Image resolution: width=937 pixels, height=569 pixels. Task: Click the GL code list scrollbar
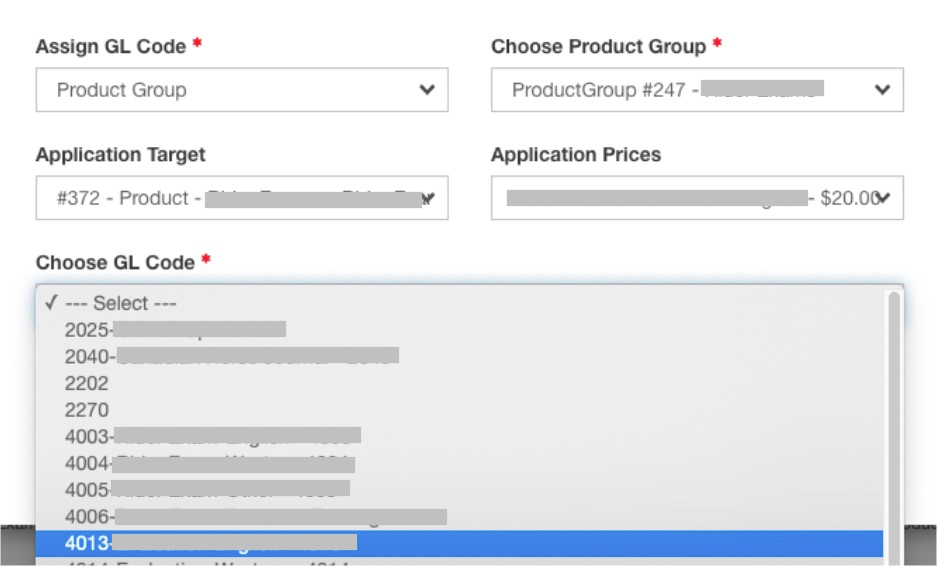894,420
